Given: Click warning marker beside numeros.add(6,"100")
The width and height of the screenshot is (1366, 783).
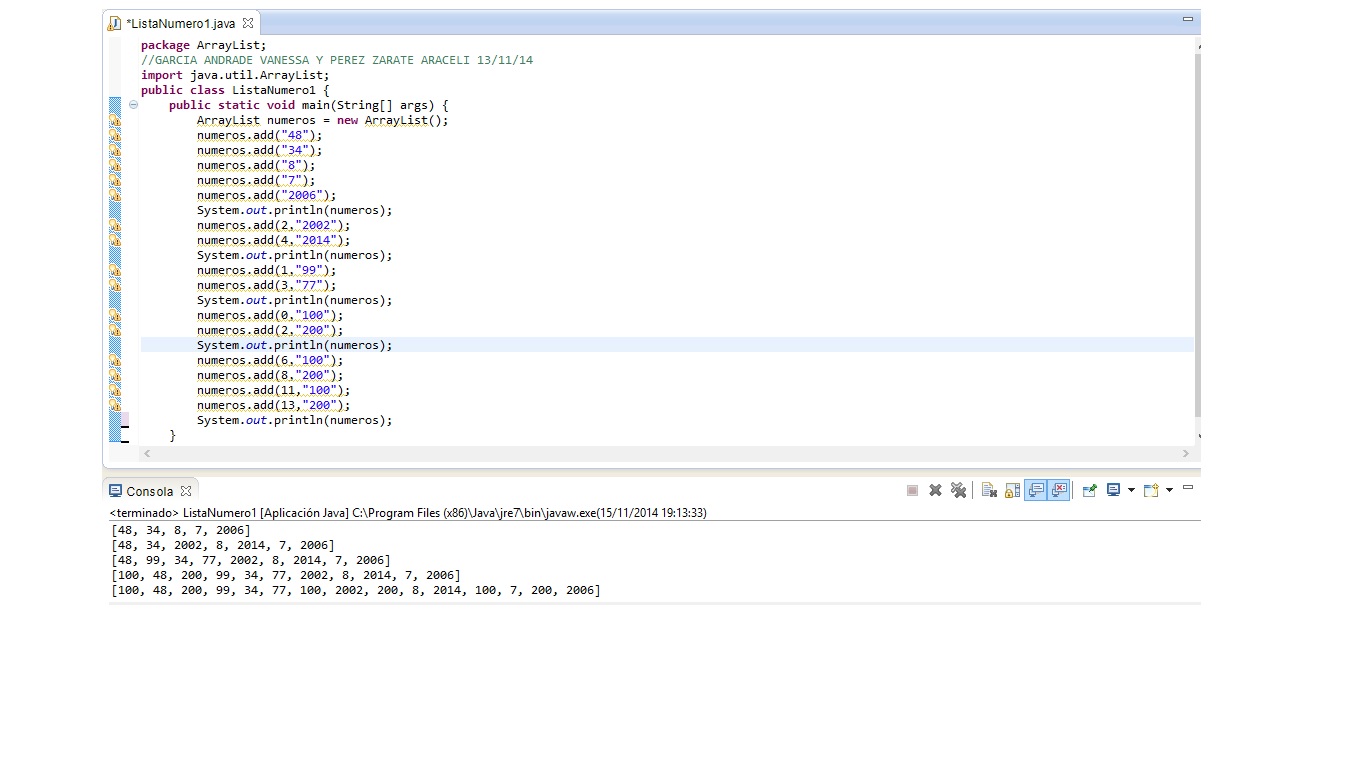Looking at the screenshot, I should pyautogui.click(x=115, y=360).
